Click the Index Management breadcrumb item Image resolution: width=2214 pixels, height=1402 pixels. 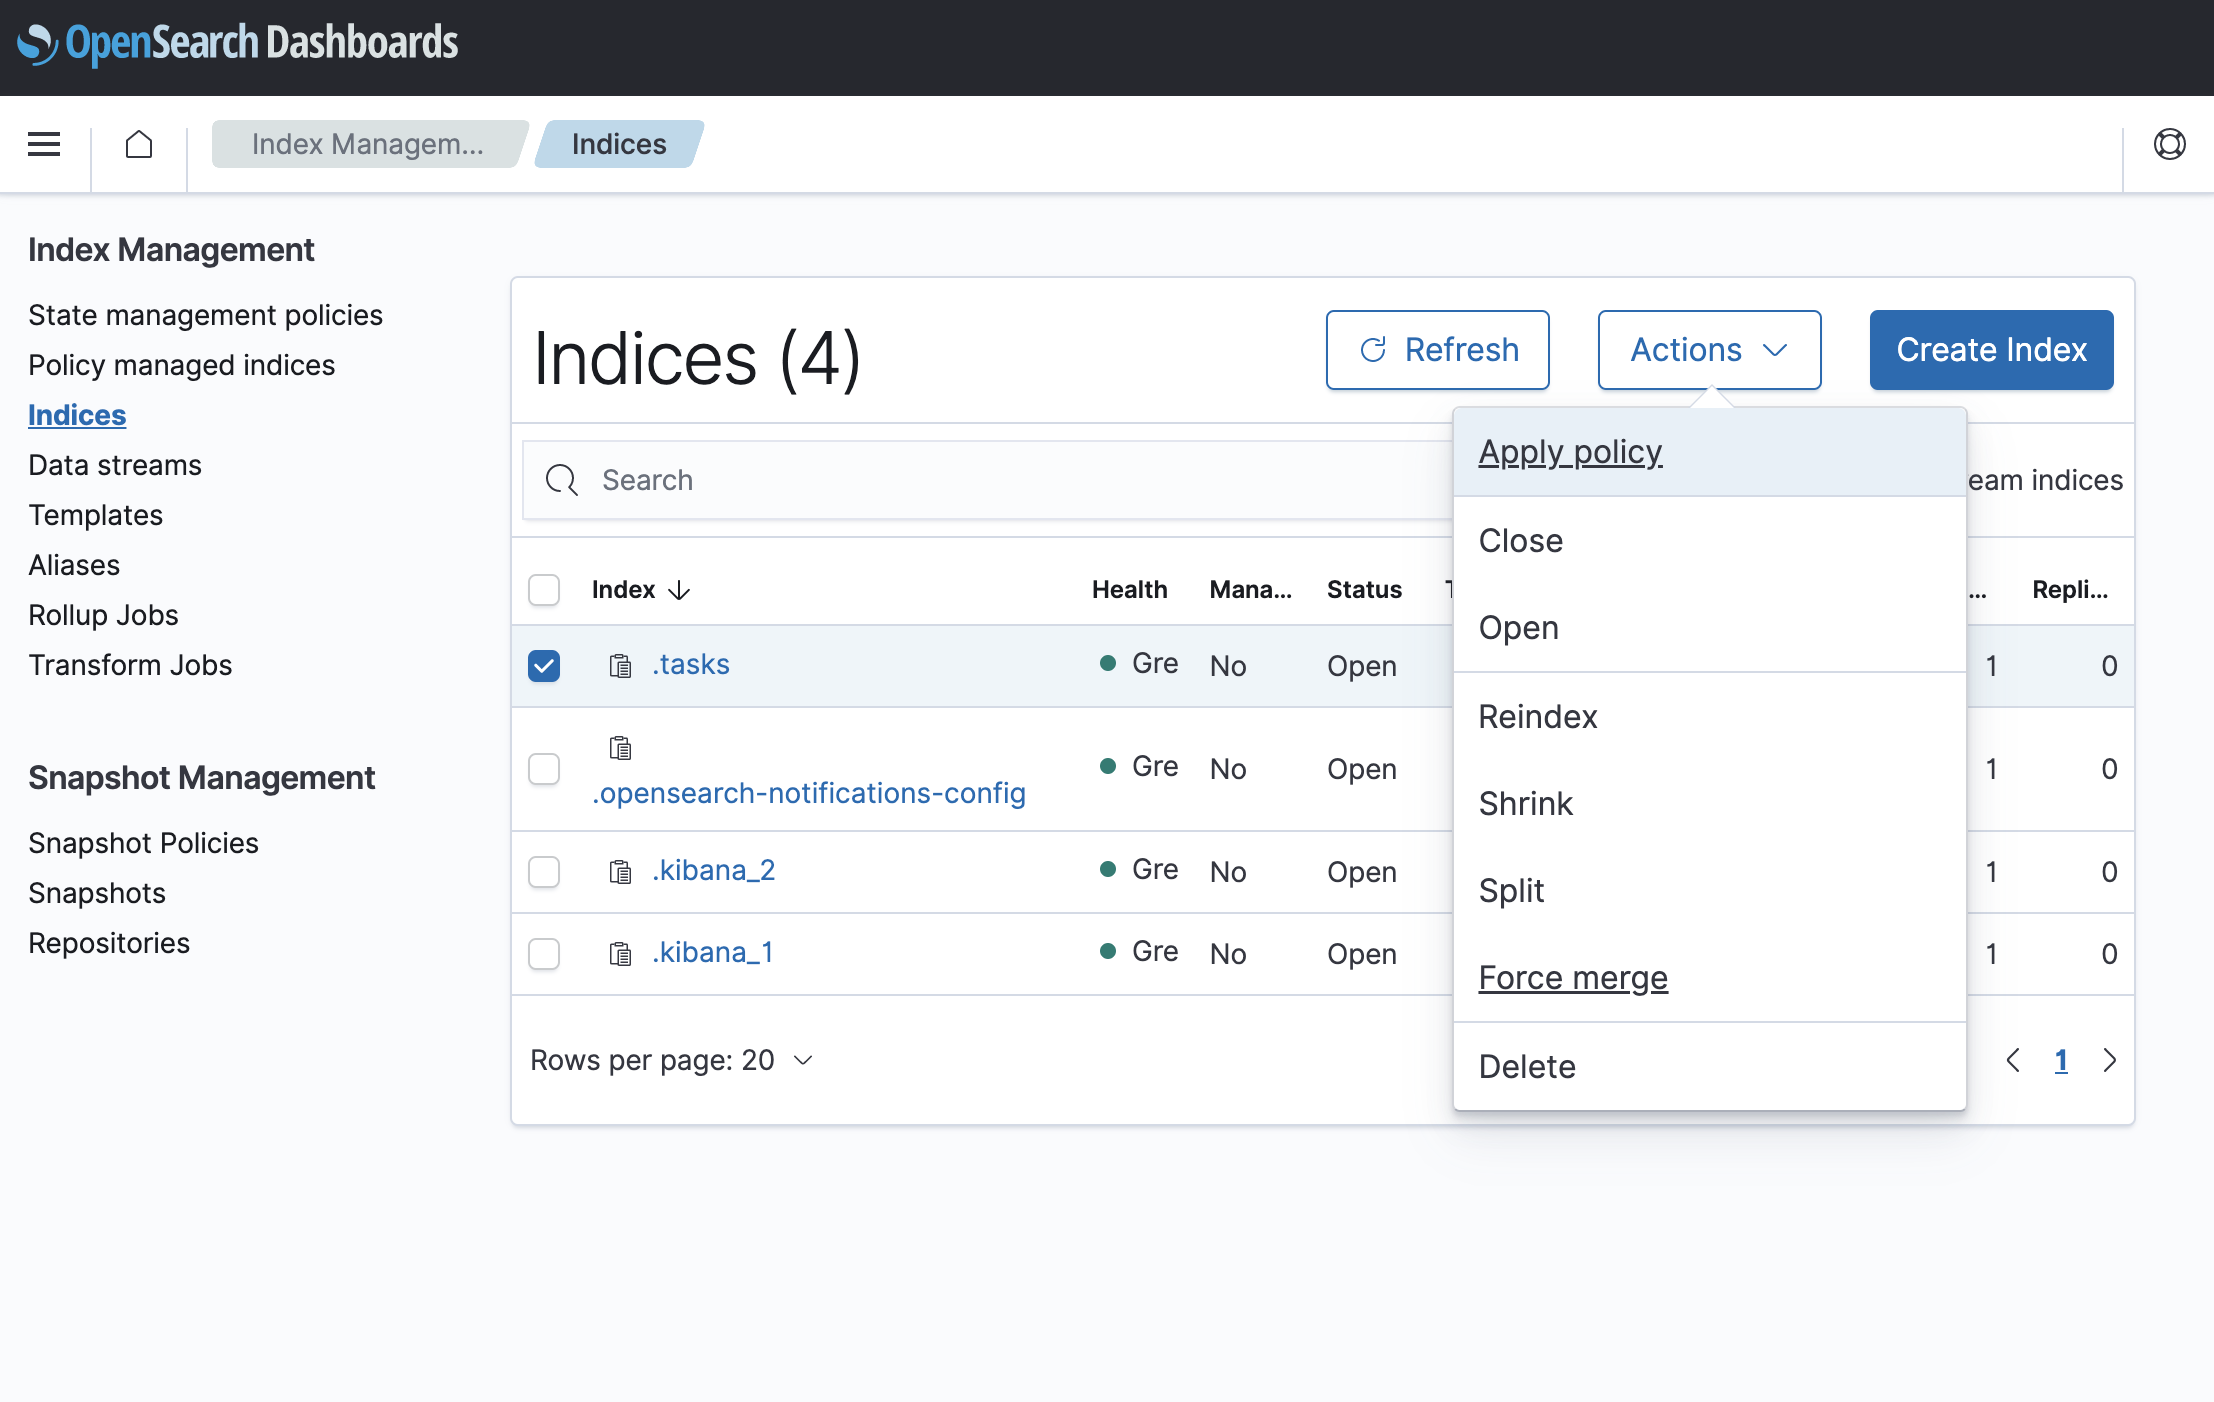pos(368,144)
